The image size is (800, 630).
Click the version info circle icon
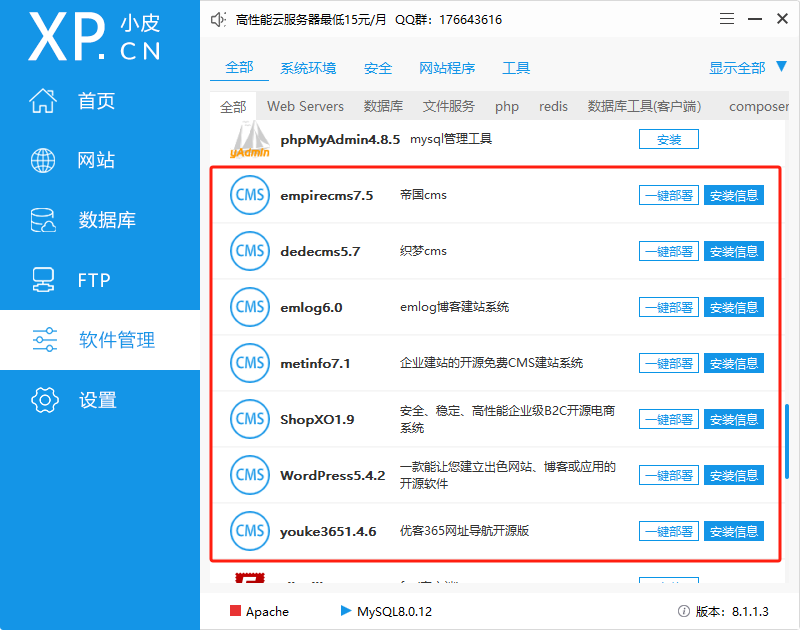pos(684,611)
